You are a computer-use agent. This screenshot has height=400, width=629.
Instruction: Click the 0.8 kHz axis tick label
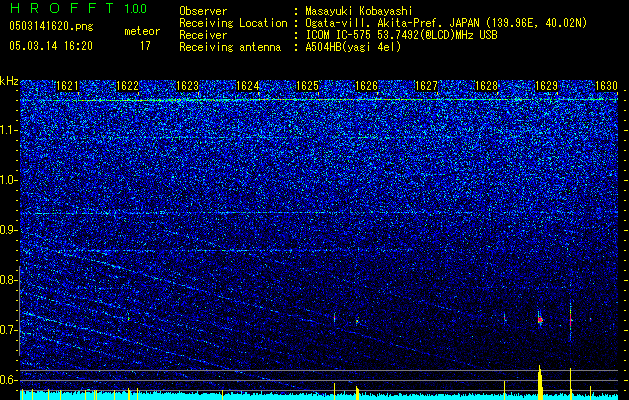[8, 280]
